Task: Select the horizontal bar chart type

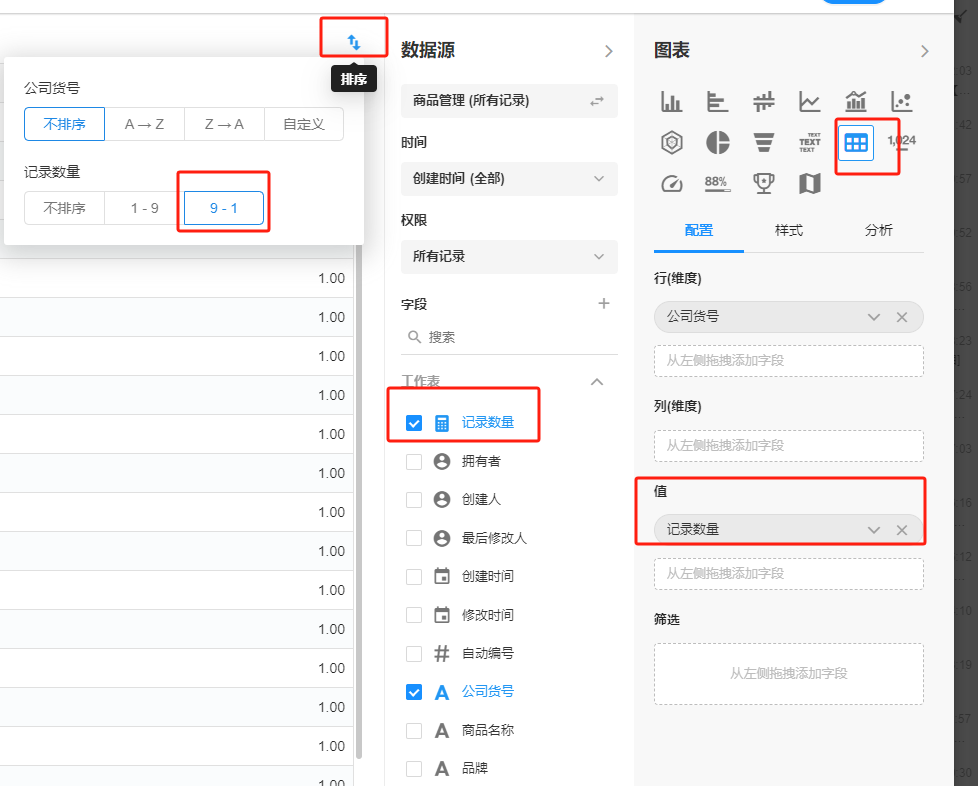Action: pos(717,101)
